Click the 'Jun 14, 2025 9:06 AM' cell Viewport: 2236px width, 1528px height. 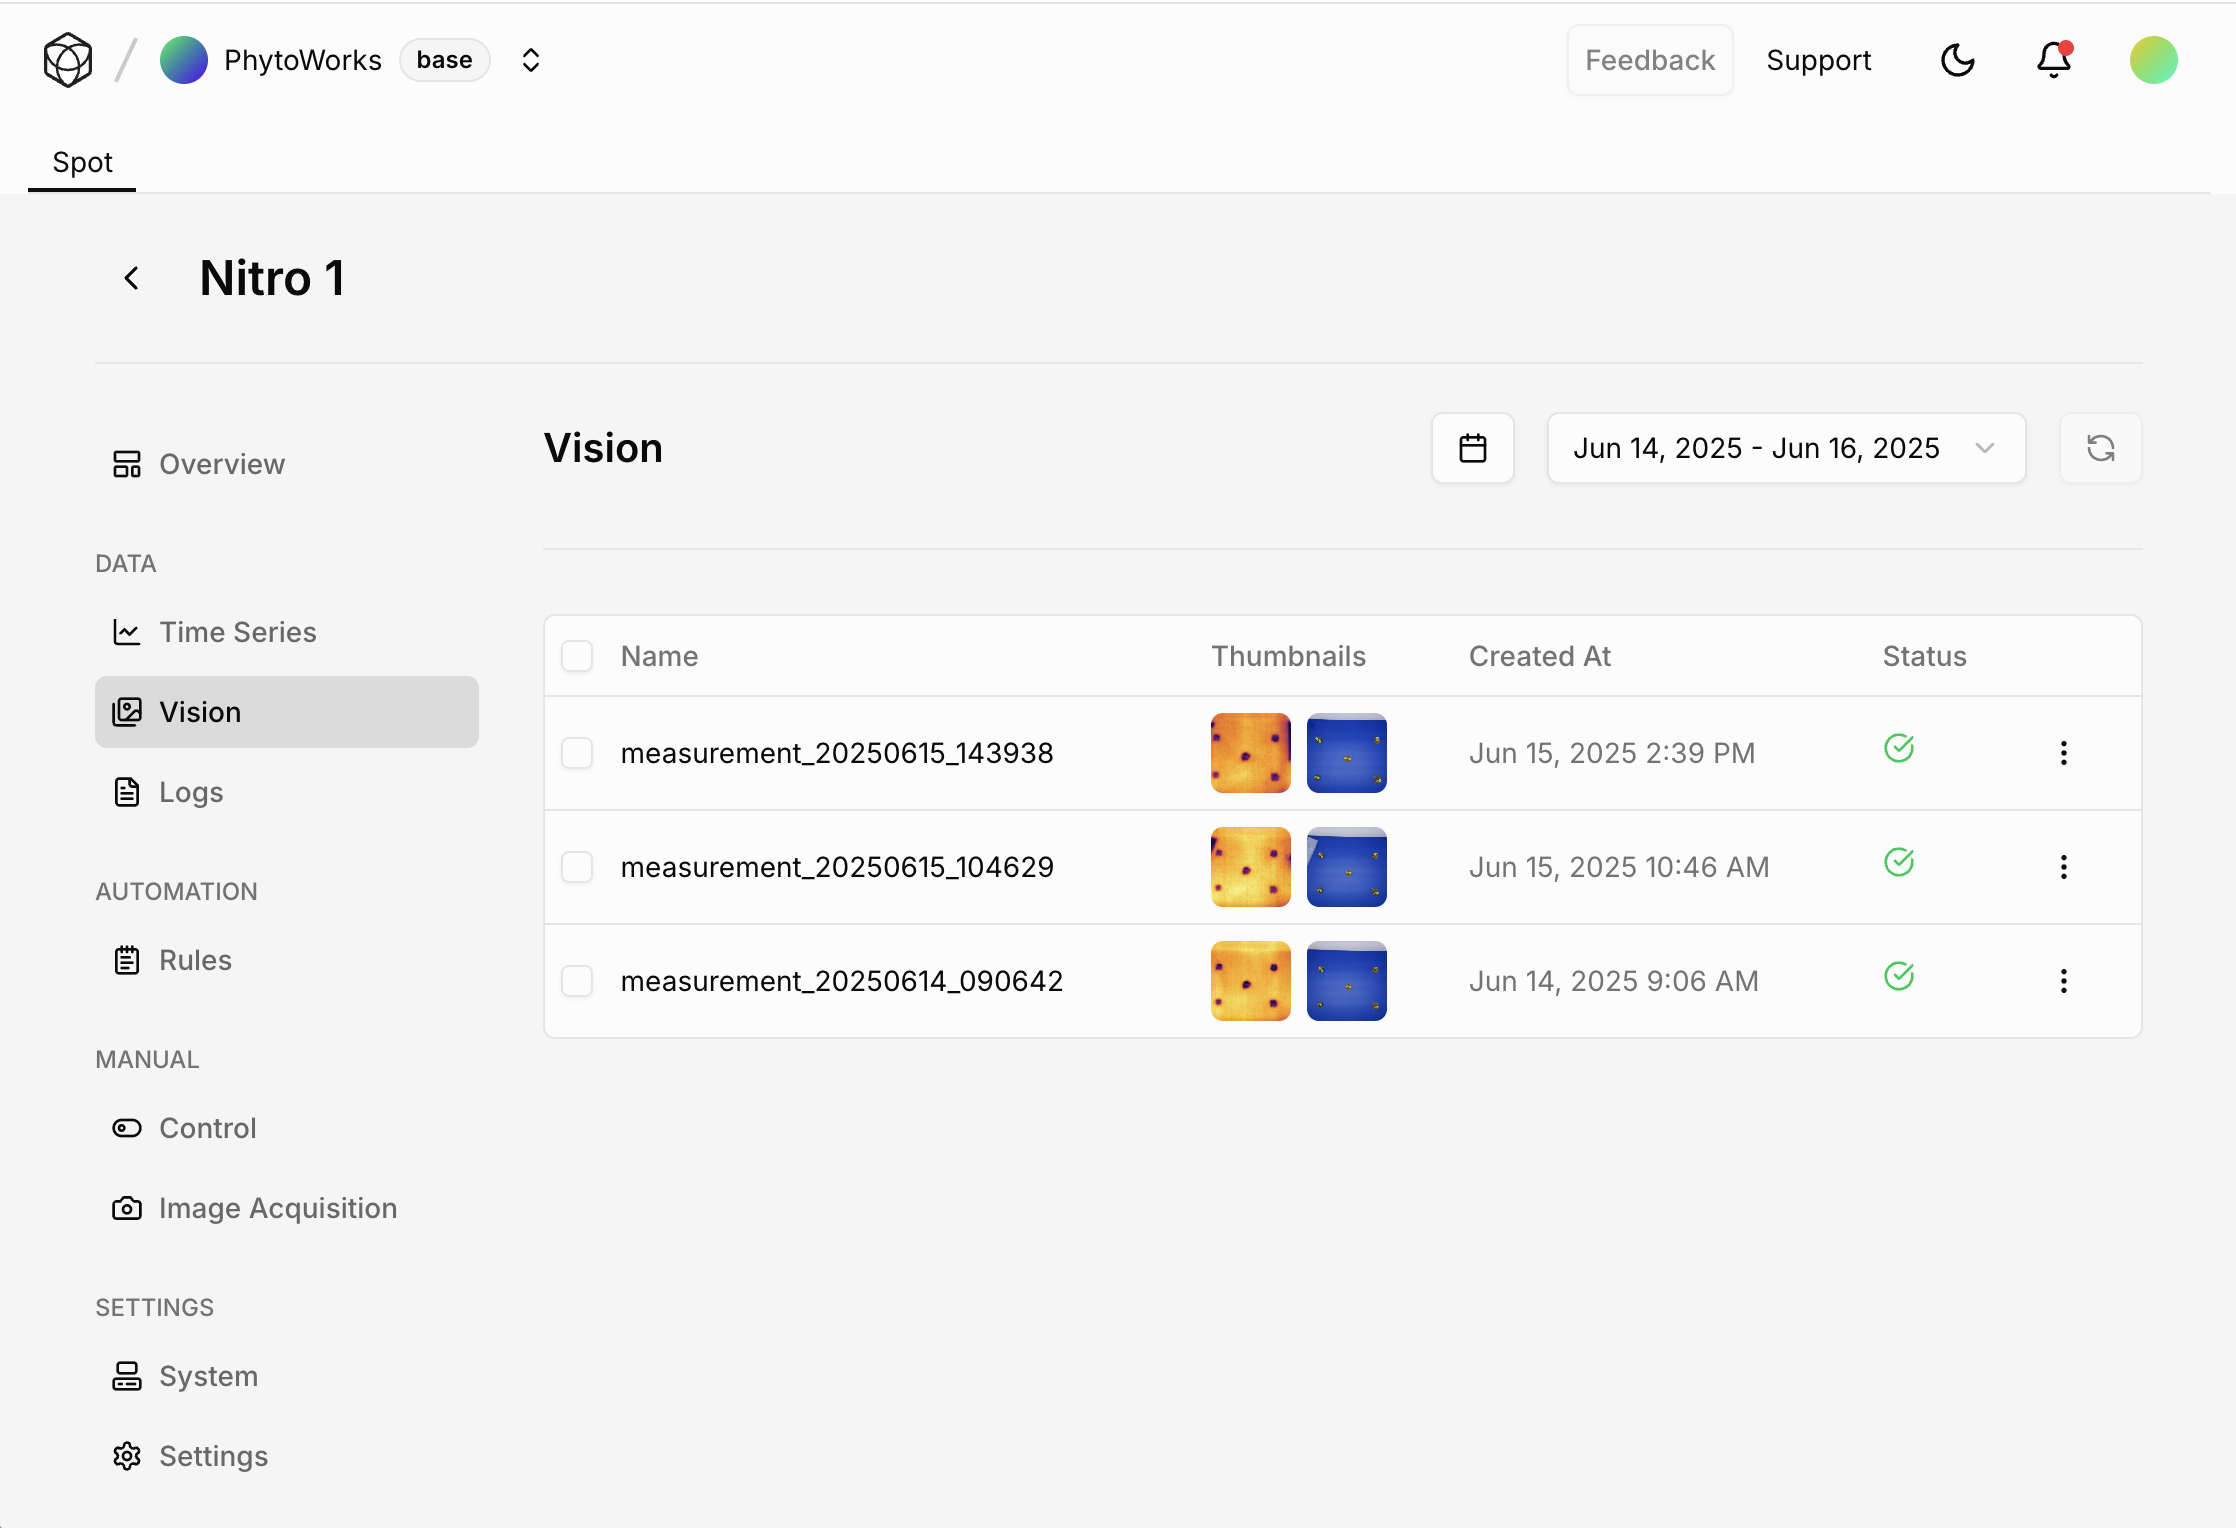(1614, 981)
